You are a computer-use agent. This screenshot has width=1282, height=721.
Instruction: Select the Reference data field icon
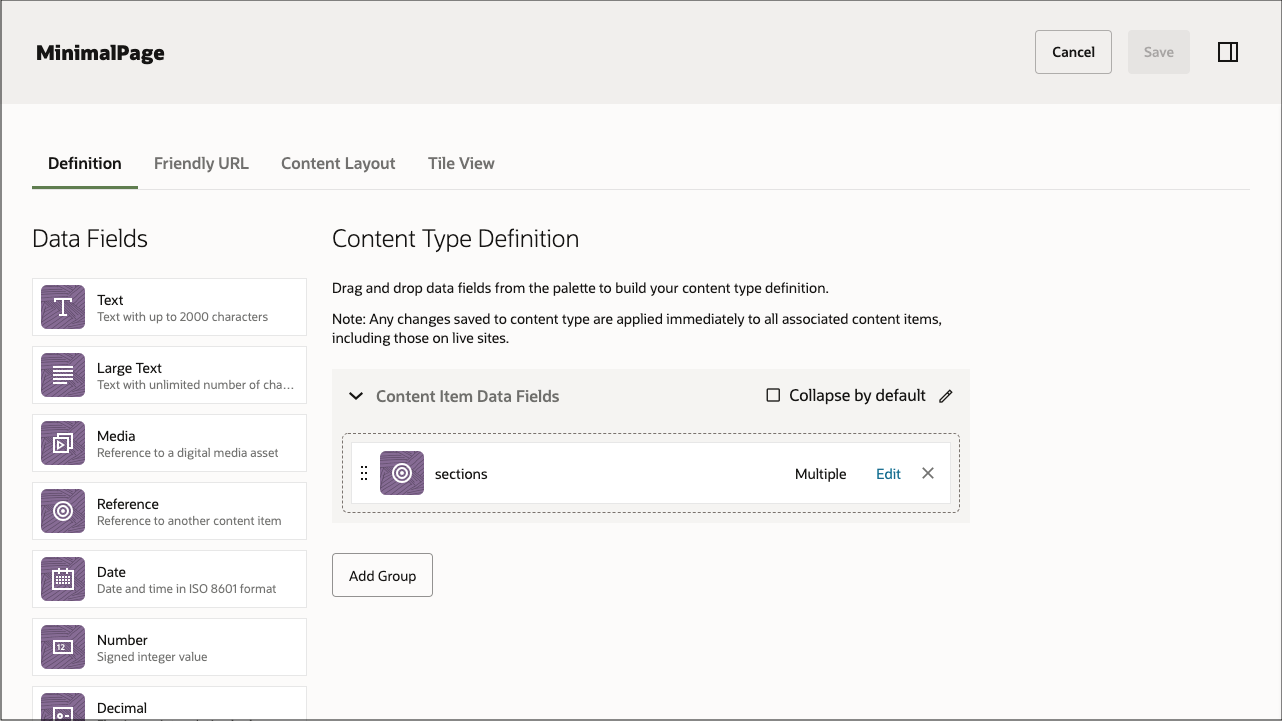[x=62, y=511]
